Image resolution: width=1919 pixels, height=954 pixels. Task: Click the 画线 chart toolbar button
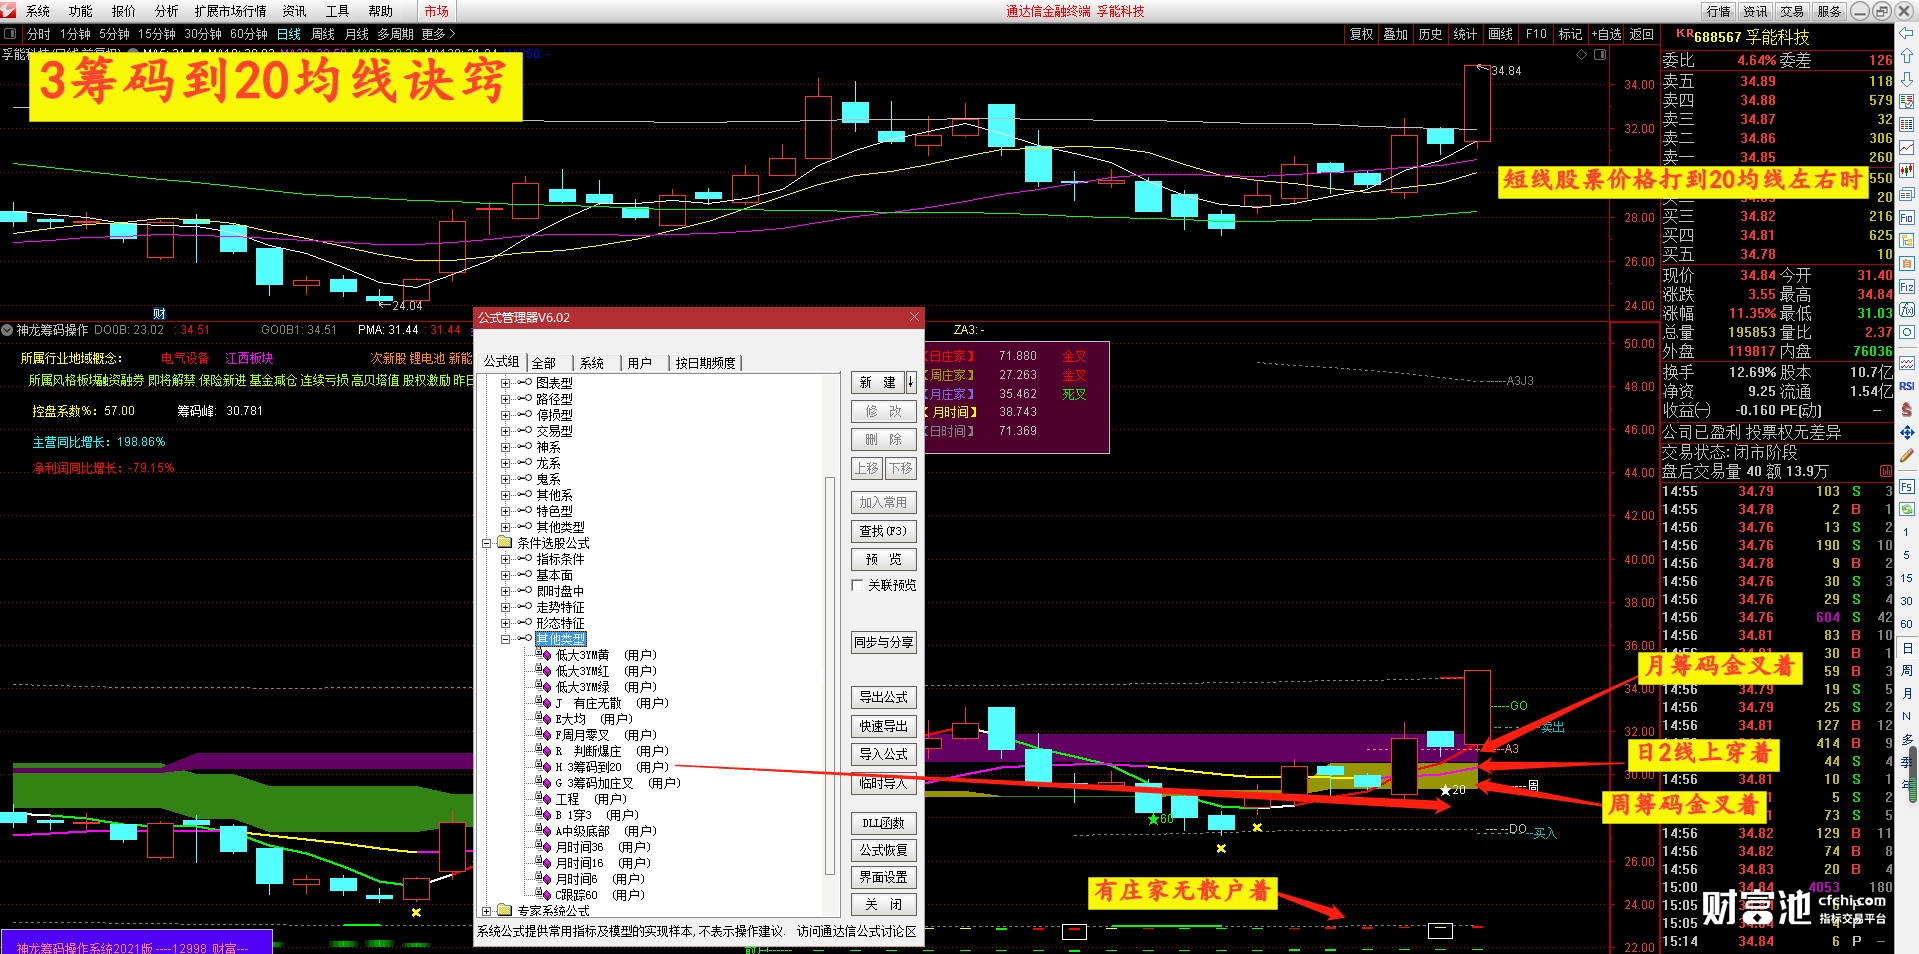(x=1501, y=34)
